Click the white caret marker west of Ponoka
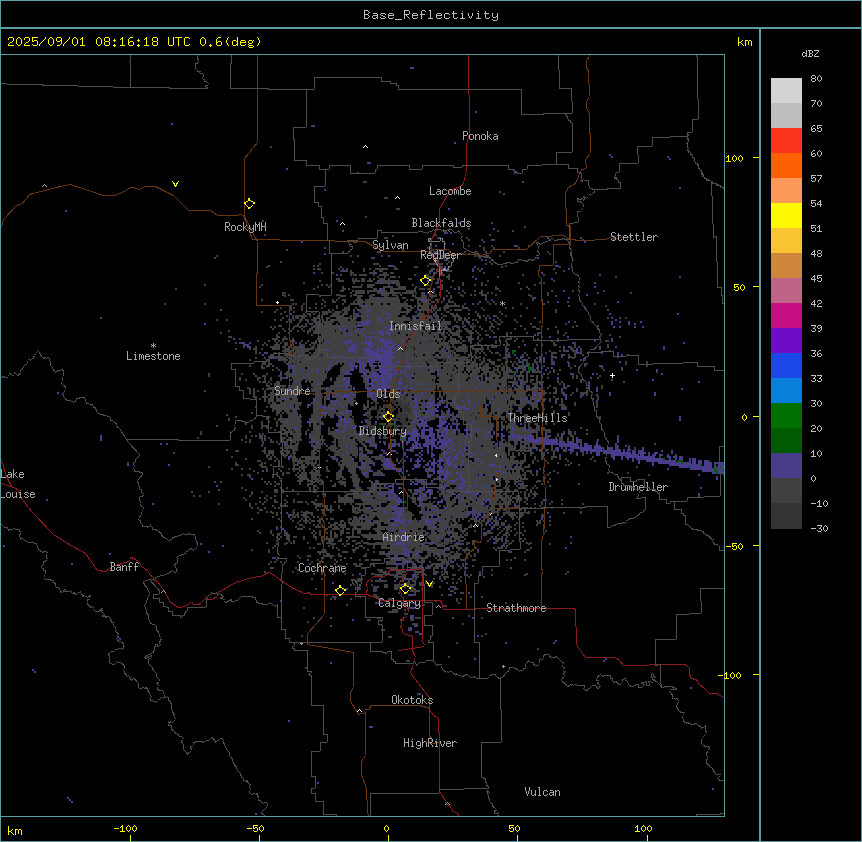This screenshot has width=862, height=842. point(365,147)
